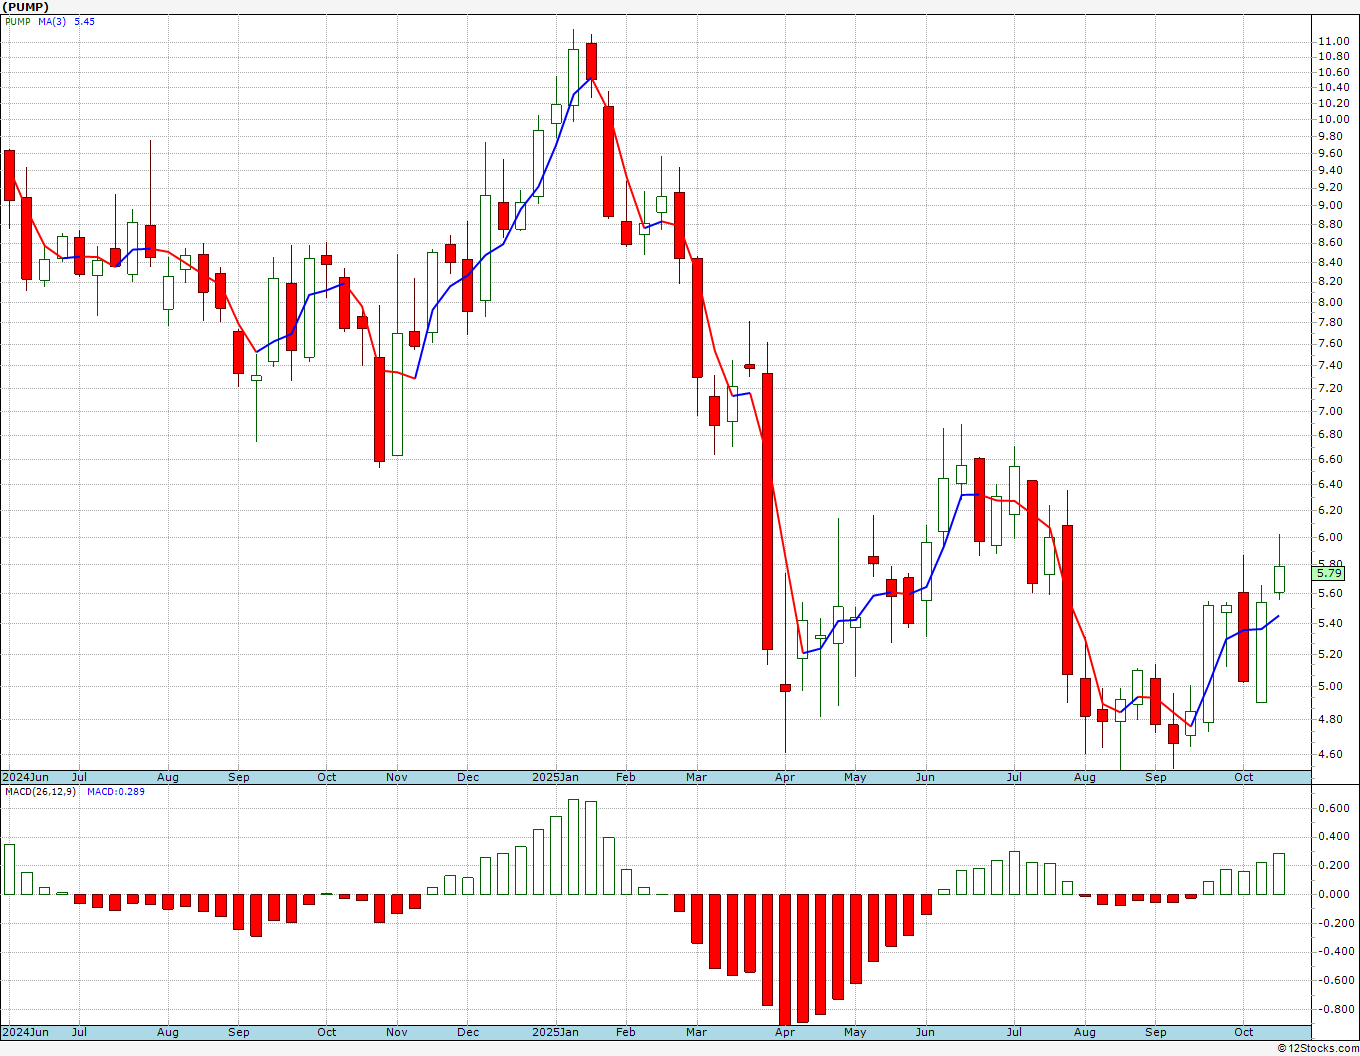Viewport: 1360px width, 1056px height.
Task: Click Mar on the price chart date axis
Action: (x=697, y=777)
